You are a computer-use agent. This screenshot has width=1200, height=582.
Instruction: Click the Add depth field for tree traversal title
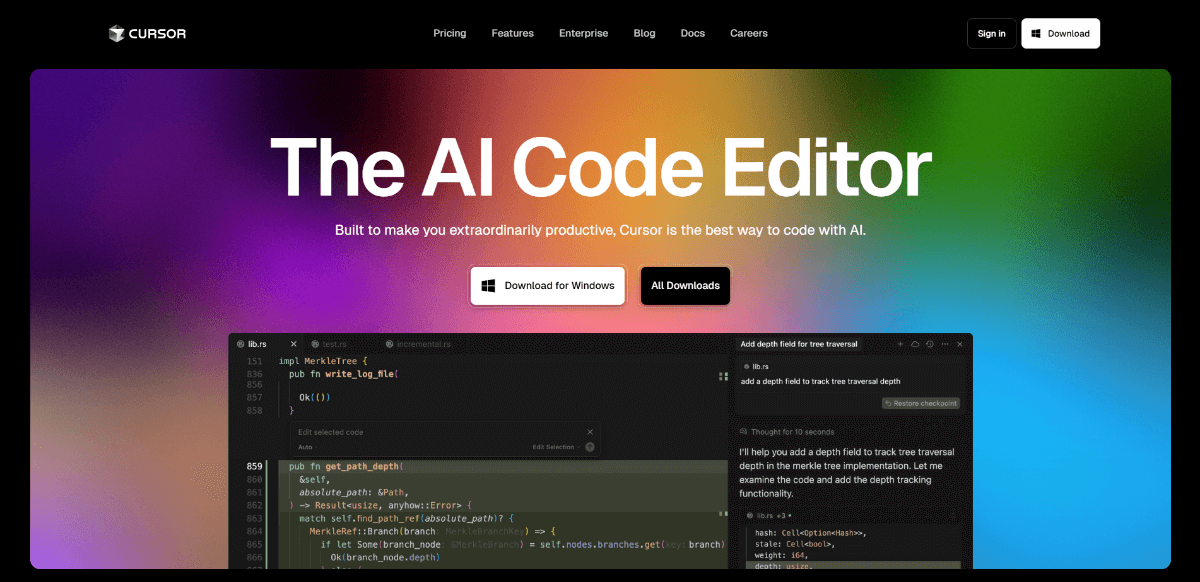(799, 344)
